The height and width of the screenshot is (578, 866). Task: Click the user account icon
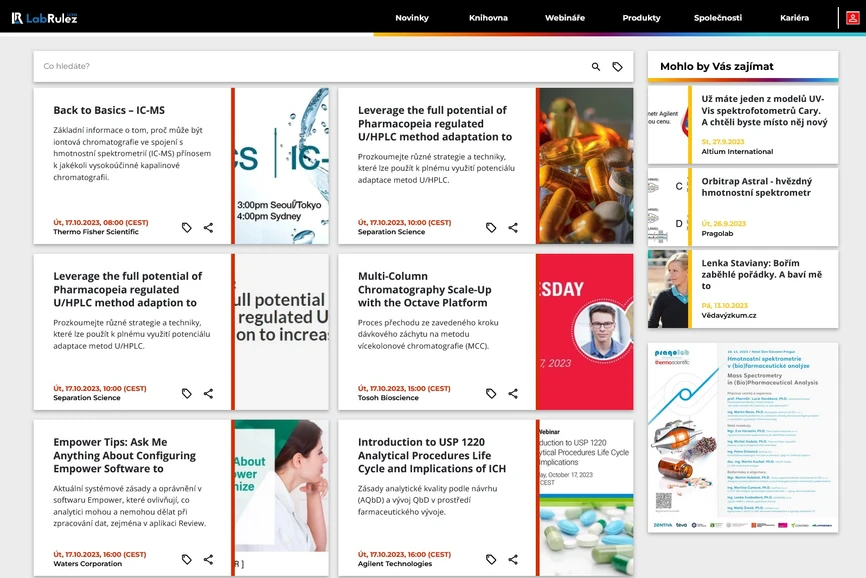pyautogui.click(x=852, y=18)
